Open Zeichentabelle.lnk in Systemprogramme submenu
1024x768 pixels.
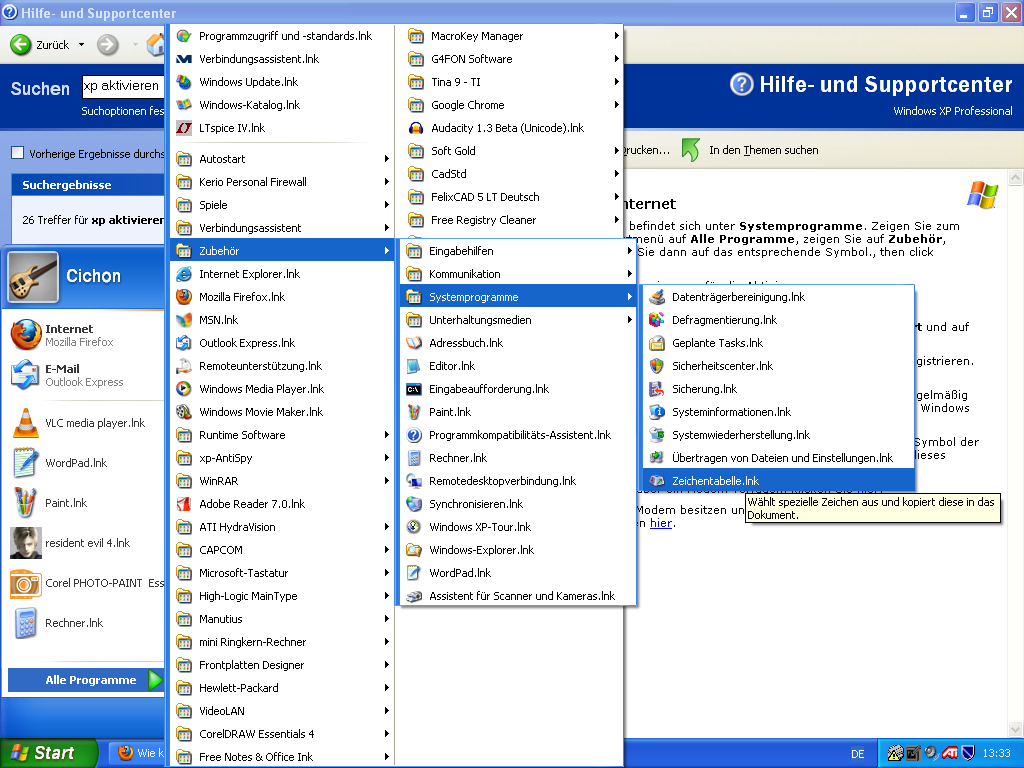[778, 481]
